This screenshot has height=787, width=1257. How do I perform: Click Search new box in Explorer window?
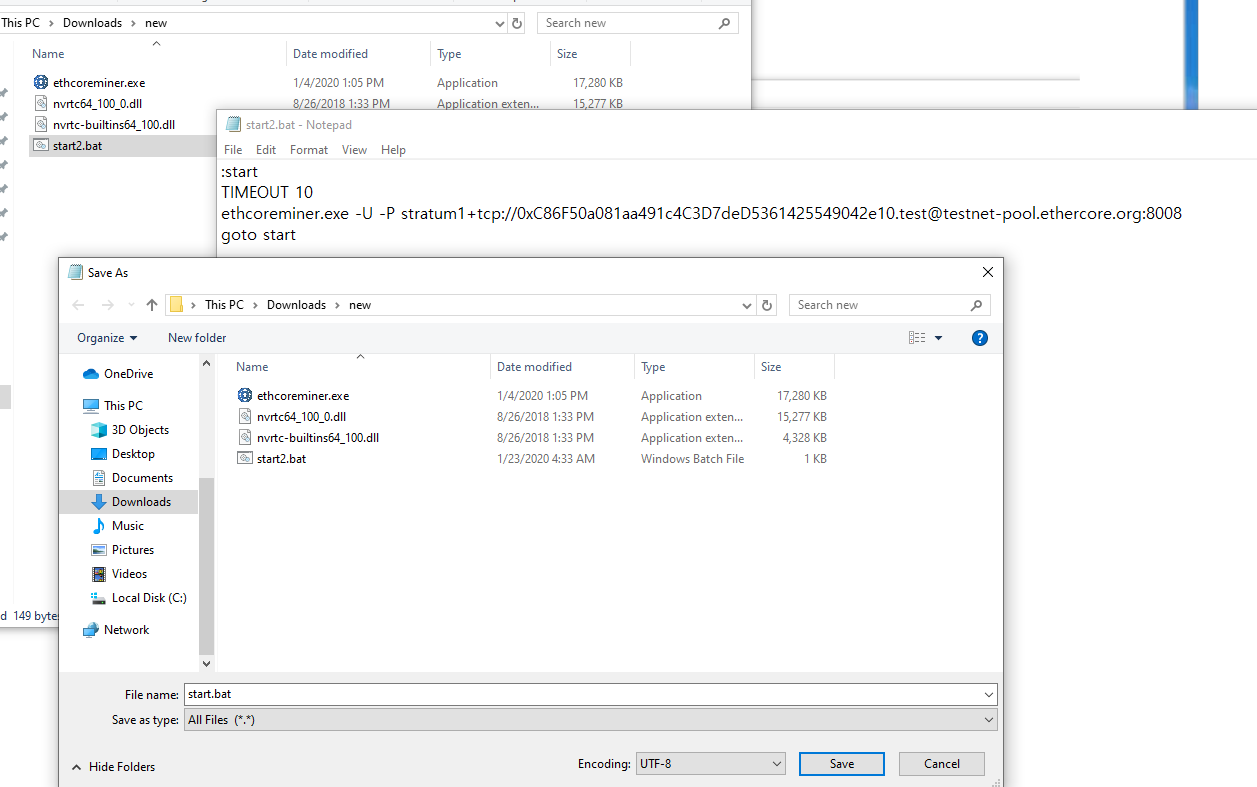click(637, 23)
